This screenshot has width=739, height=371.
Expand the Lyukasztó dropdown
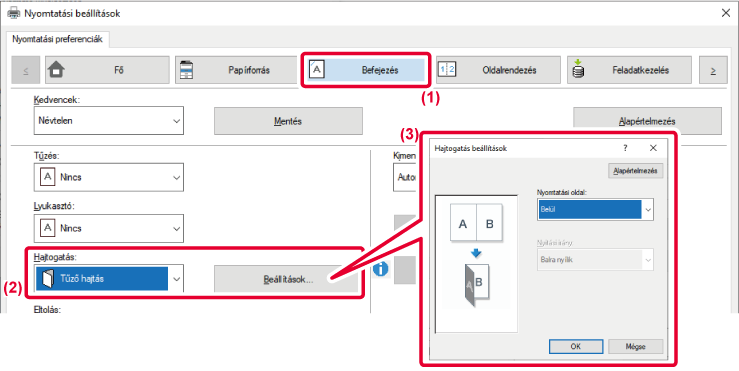click(109, 228)
